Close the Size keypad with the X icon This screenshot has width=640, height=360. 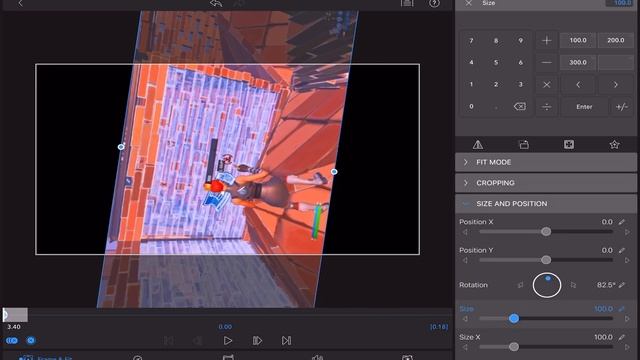469,3
